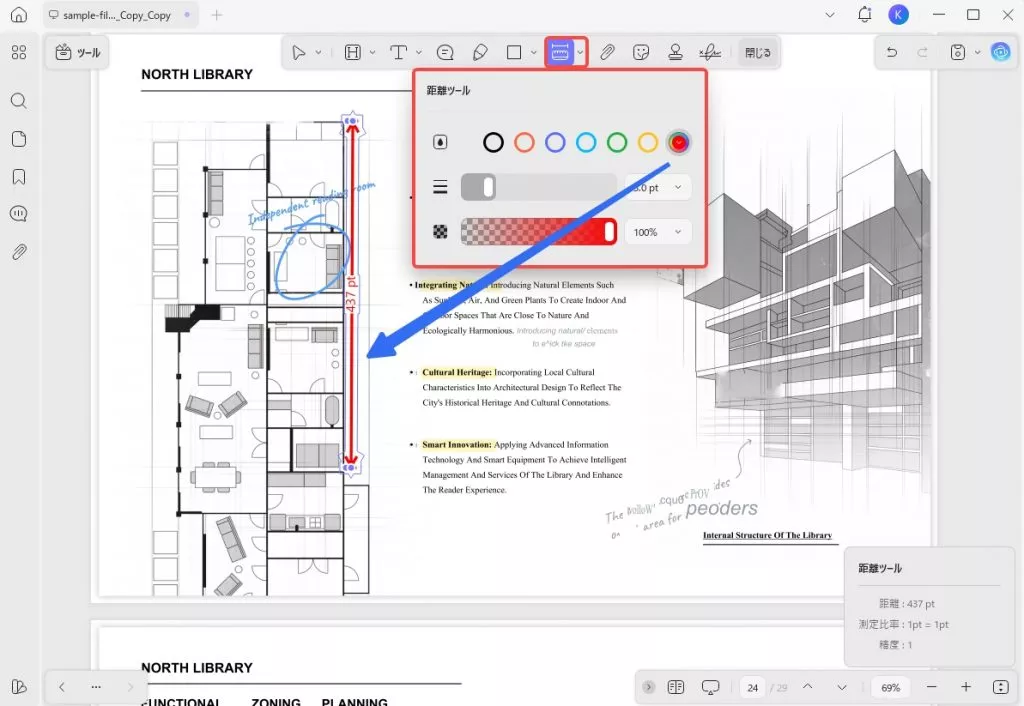The image size is (1024, 706).
Task: Open the K user account avatar
Action: point(899,14)
